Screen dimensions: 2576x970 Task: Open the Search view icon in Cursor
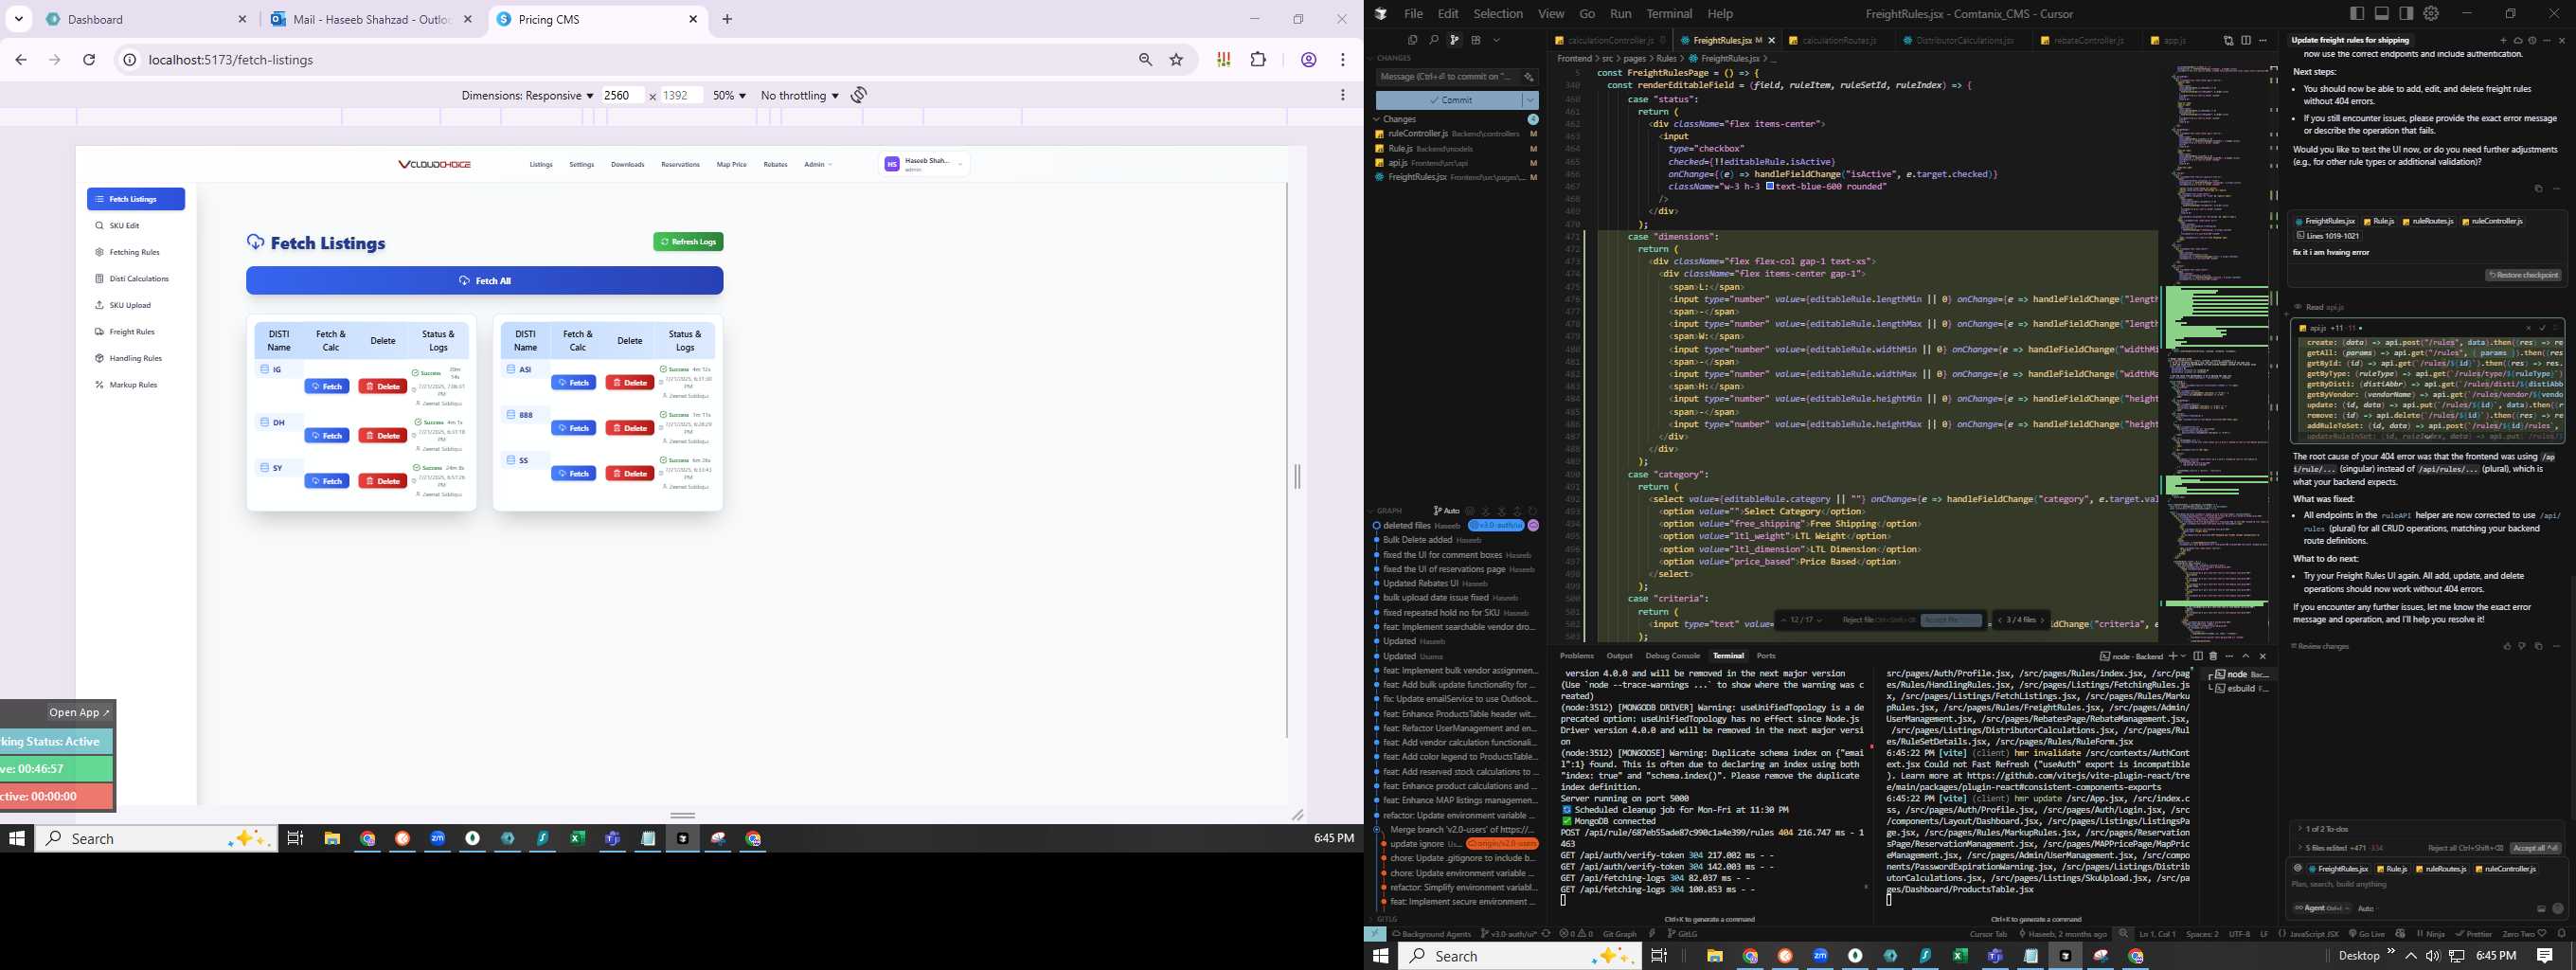pyautogui.click(x=1433, y=40)
